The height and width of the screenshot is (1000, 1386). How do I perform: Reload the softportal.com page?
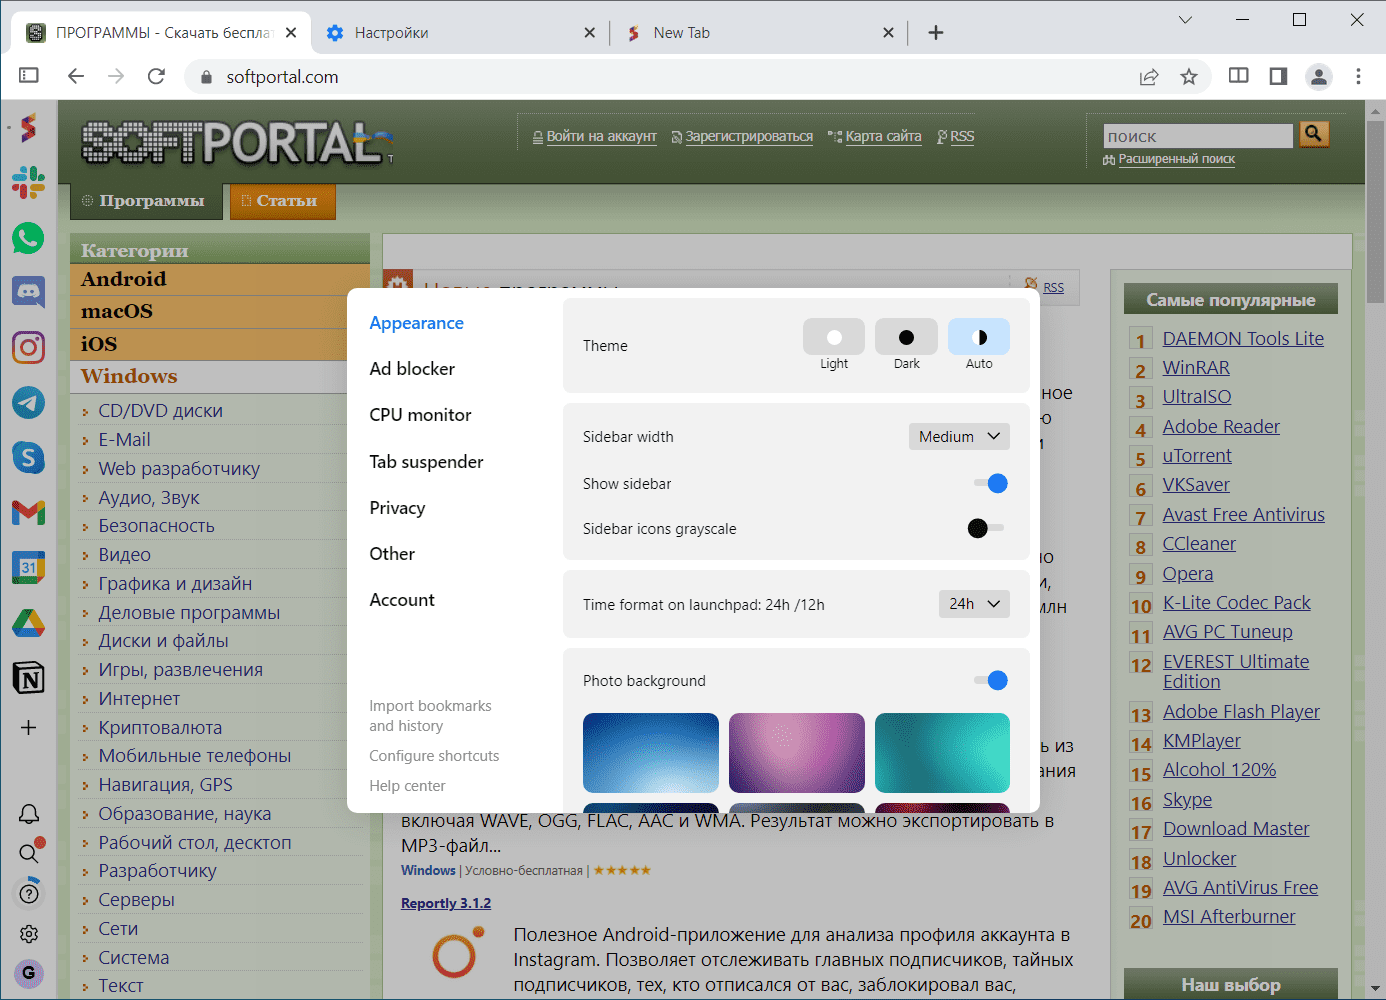click(x=156, y=76)
